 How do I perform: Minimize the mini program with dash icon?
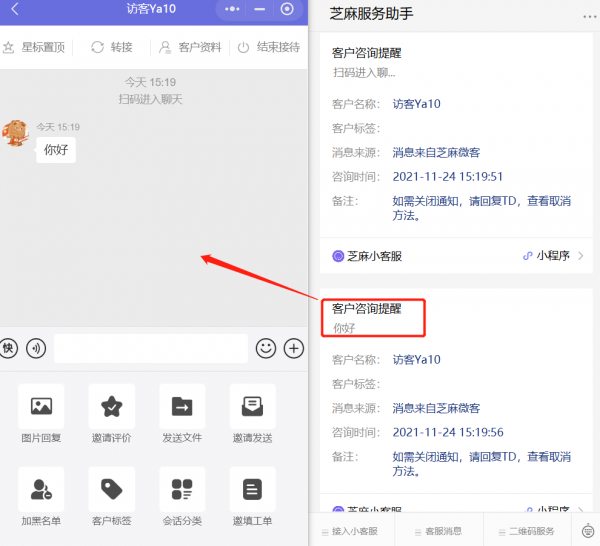[259, 9]
